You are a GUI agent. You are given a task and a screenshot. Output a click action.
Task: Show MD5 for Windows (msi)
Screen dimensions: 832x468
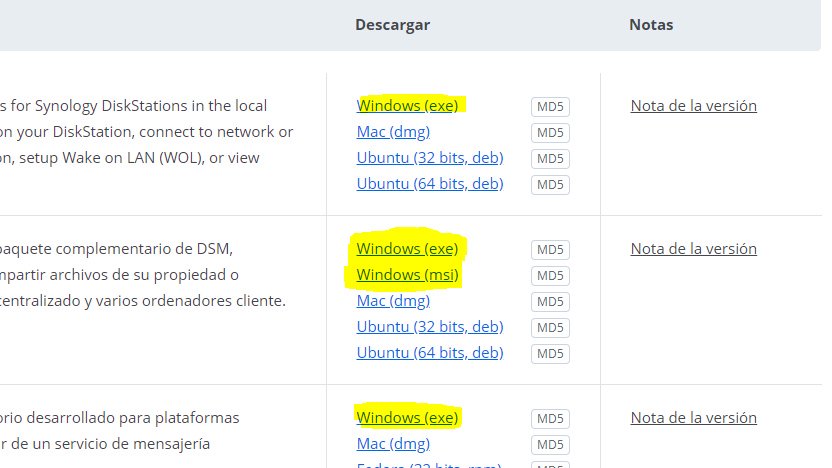tap(550, 275)
